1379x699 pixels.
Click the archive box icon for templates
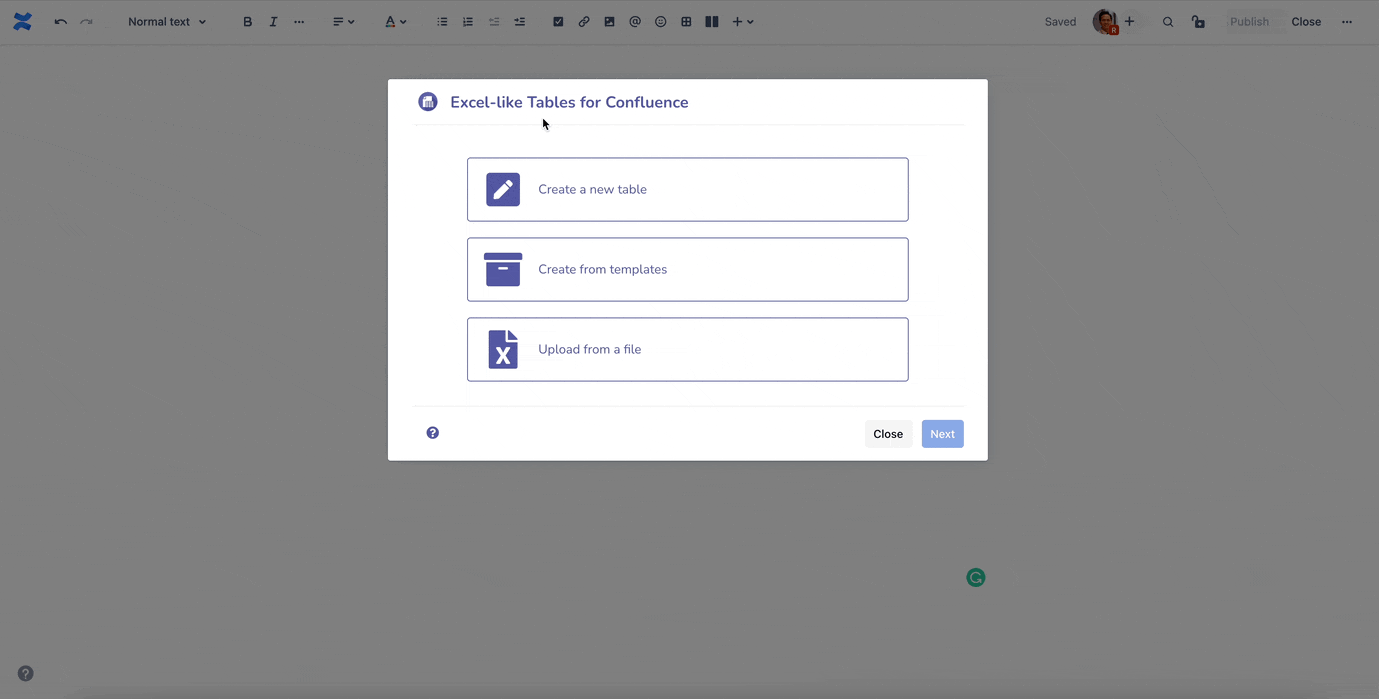pyautogui.click(x=503, y=269)
